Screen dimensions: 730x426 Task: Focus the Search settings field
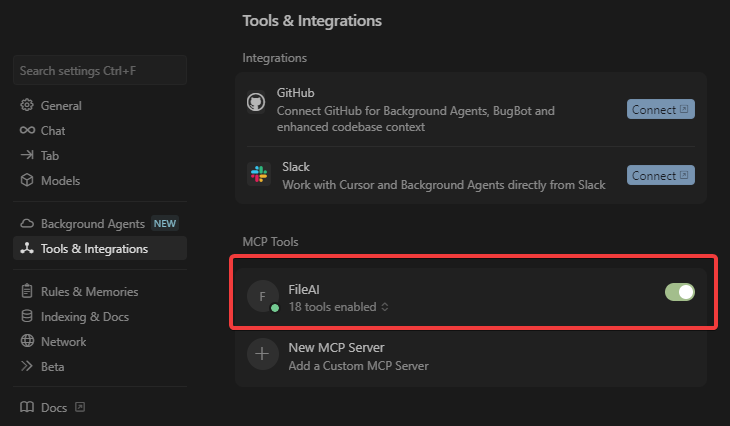(x=100, y=71)
